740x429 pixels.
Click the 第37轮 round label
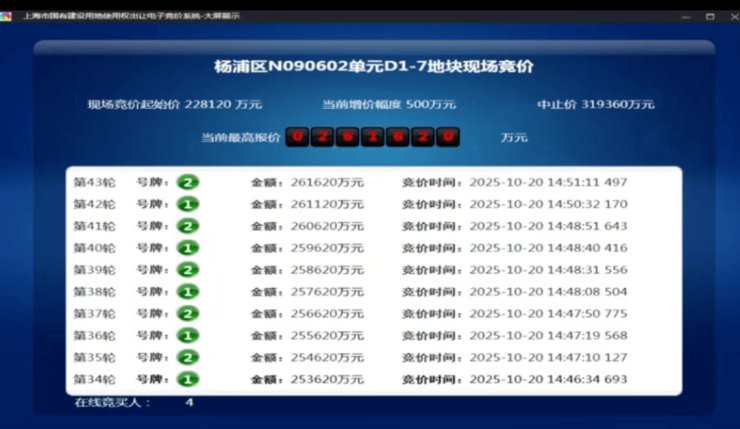tap(94, 314)
